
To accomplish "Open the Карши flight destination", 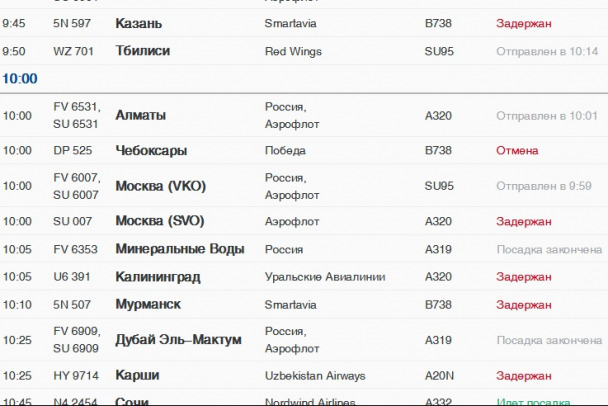I will point(136,376).
